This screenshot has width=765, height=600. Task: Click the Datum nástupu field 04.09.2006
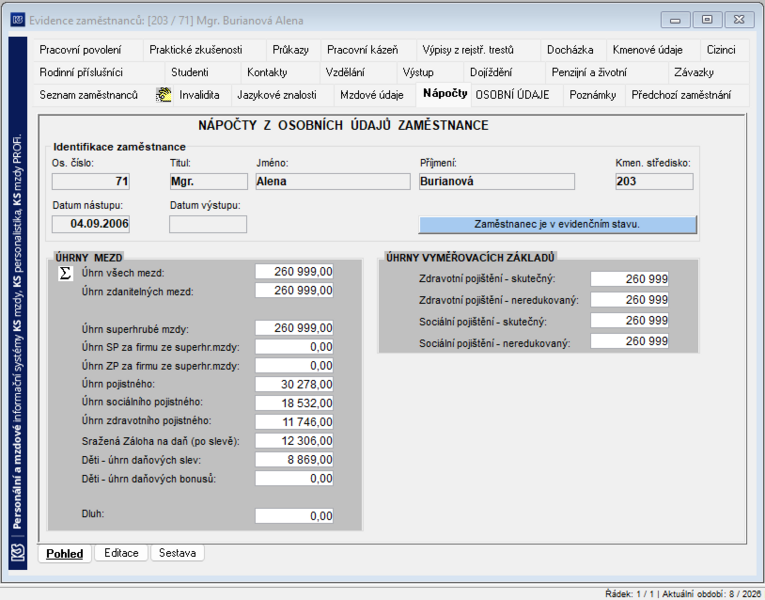91,224
